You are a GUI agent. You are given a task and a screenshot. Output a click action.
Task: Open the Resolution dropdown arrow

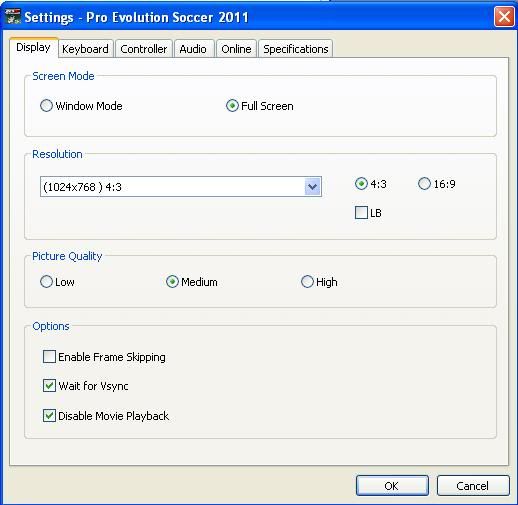point(312,186)
